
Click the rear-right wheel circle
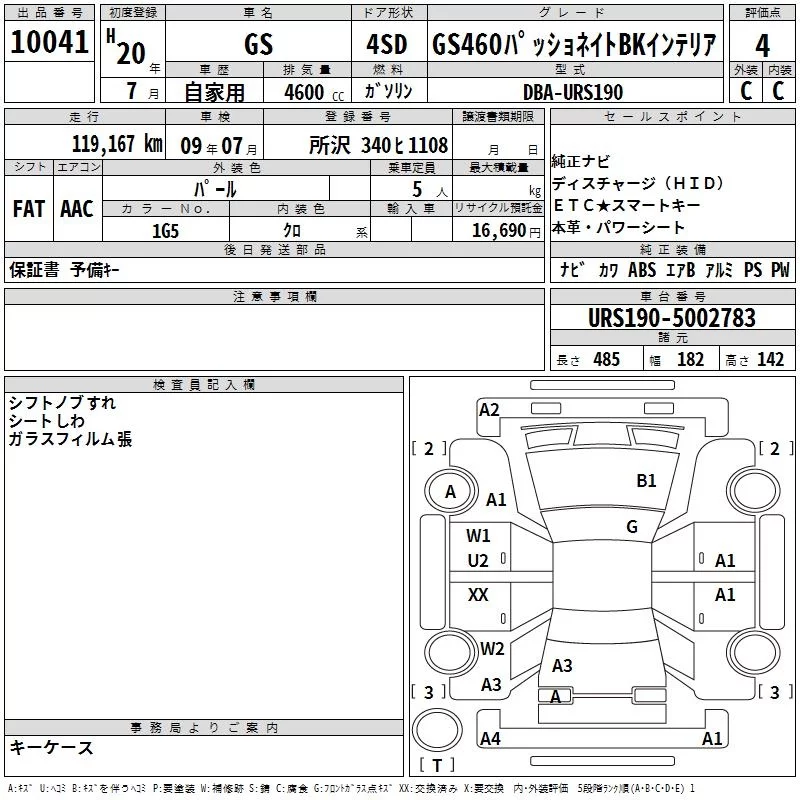tap(754, 652)
